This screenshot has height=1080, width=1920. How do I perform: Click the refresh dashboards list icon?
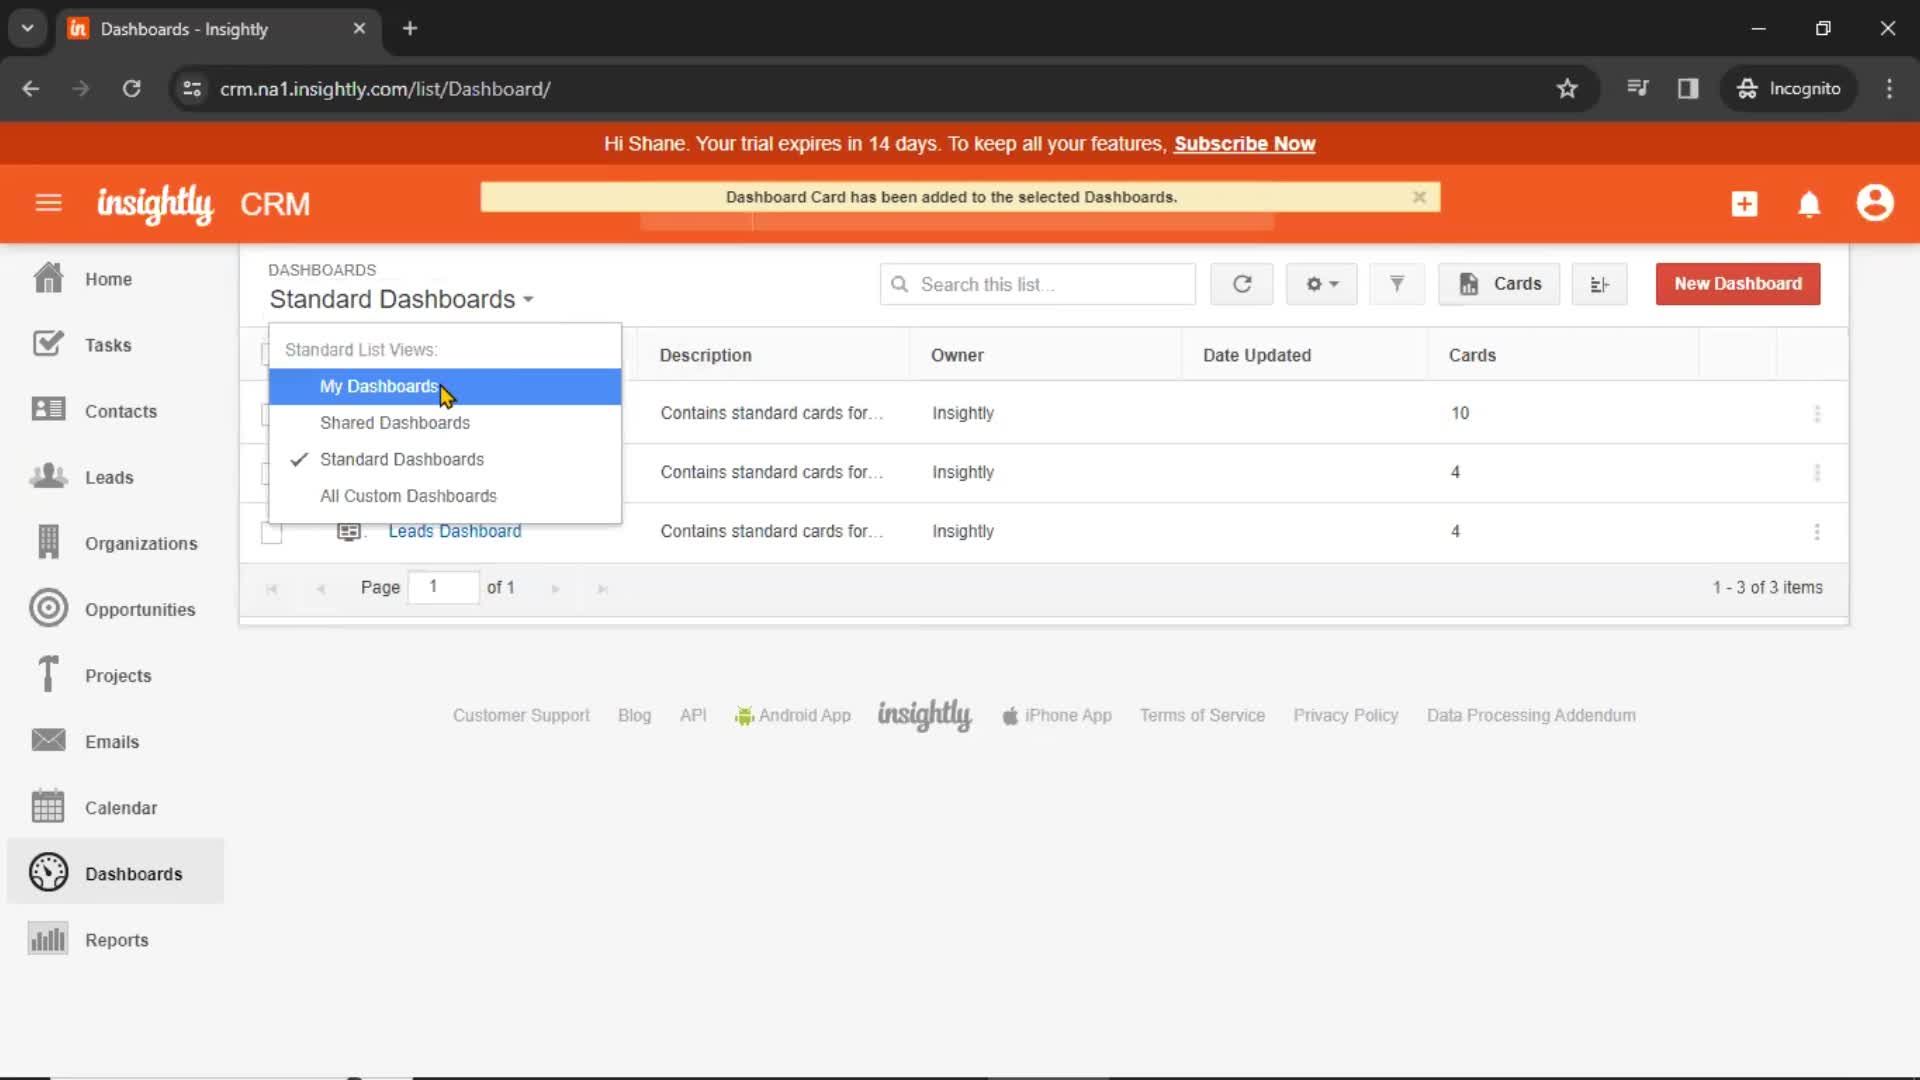[x=1241, y=284]
